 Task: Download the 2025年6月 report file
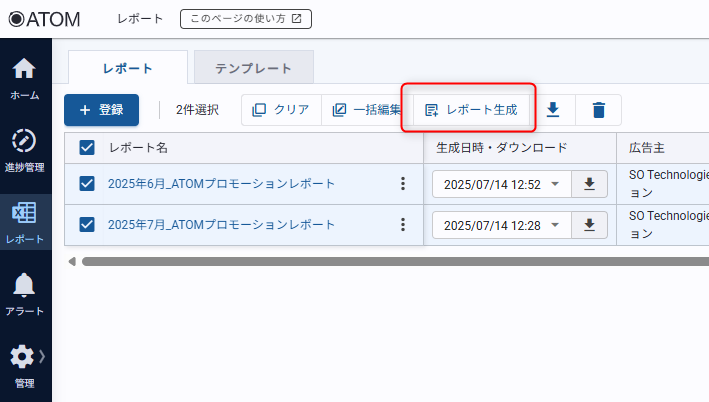tap(589, 184)
